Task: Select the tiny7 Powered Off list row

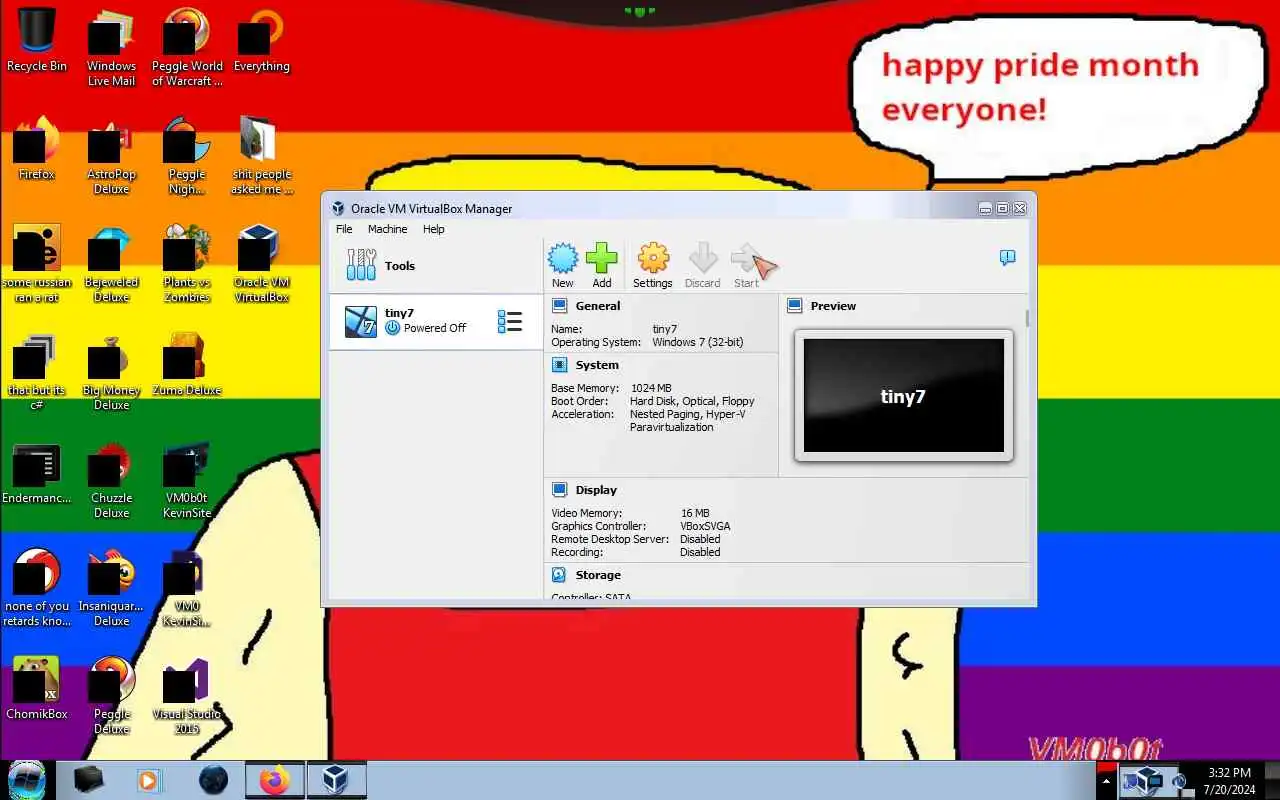Action: (x=435, y=321)
